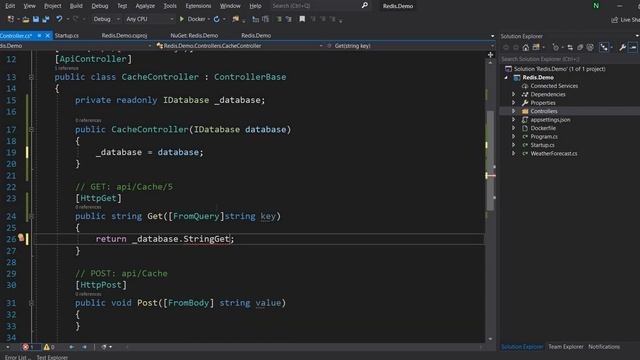Screen dimensions: 640x360
Task: Toggle the Preview Selected Items button
Action: (633, 48)
